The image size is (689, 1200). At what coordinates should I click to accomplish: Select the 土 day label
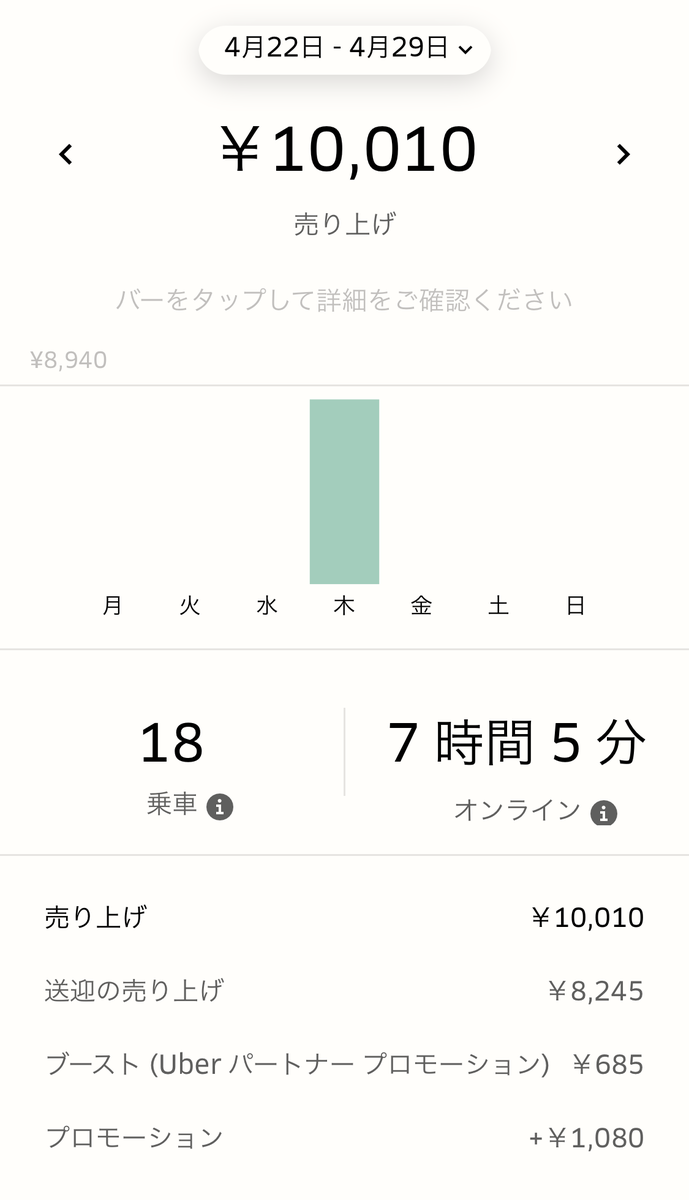click(x=498, y=605)
